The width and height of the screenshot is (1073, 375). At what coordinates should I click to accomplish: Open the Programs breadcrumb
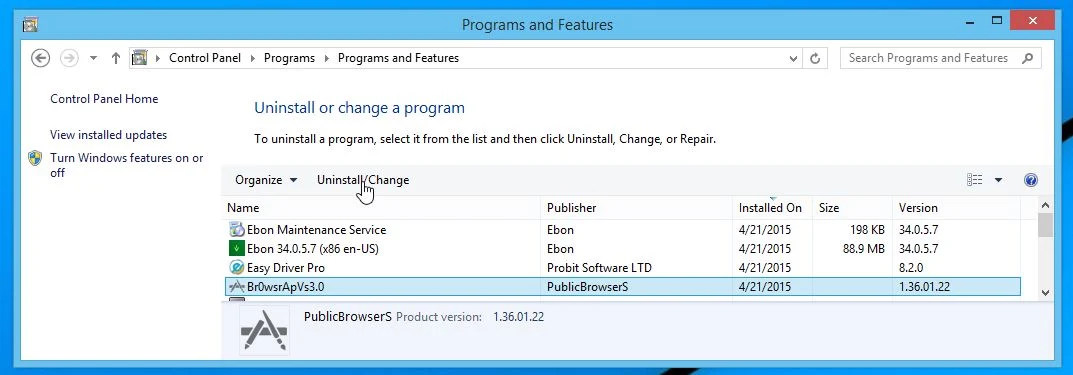tap(289, 58)
